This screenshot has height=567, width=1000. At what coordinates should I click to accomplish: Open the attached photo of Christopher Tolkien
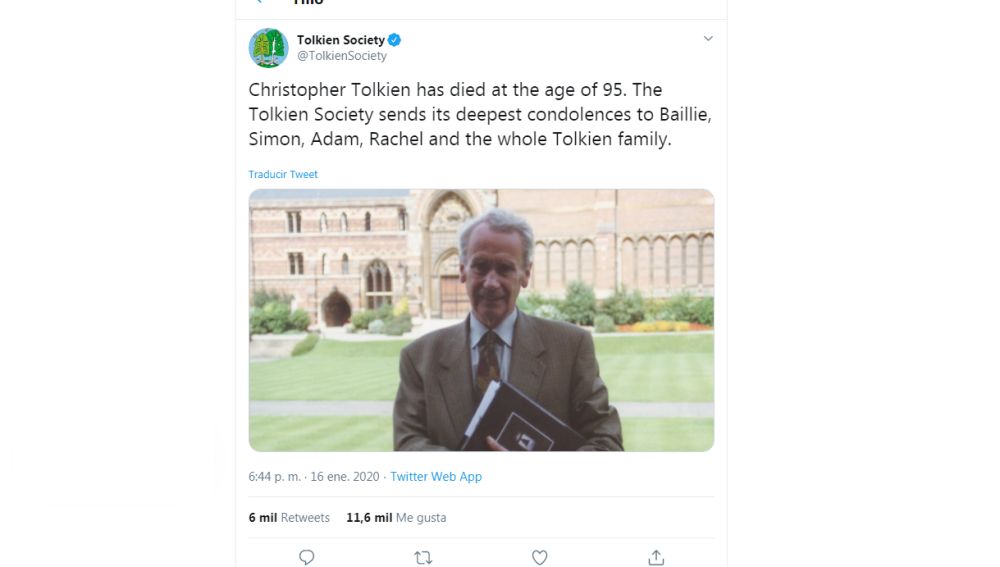coord(481,320)
